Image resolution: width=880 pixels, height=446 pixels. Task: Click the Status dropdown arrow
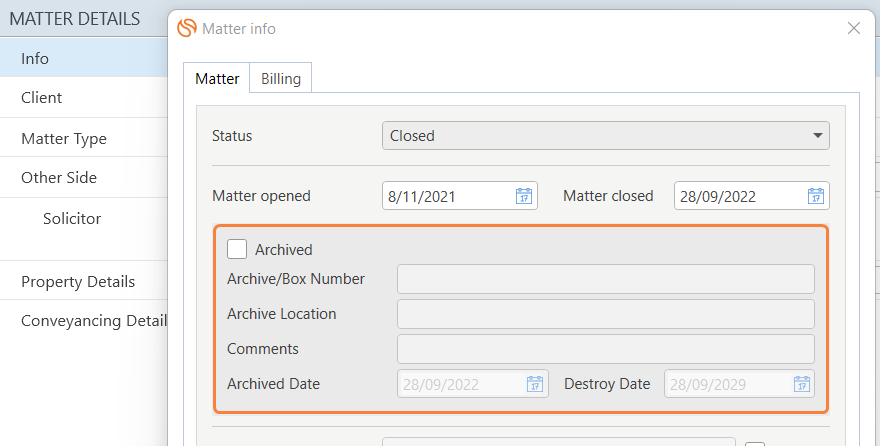tap(817, 136)
